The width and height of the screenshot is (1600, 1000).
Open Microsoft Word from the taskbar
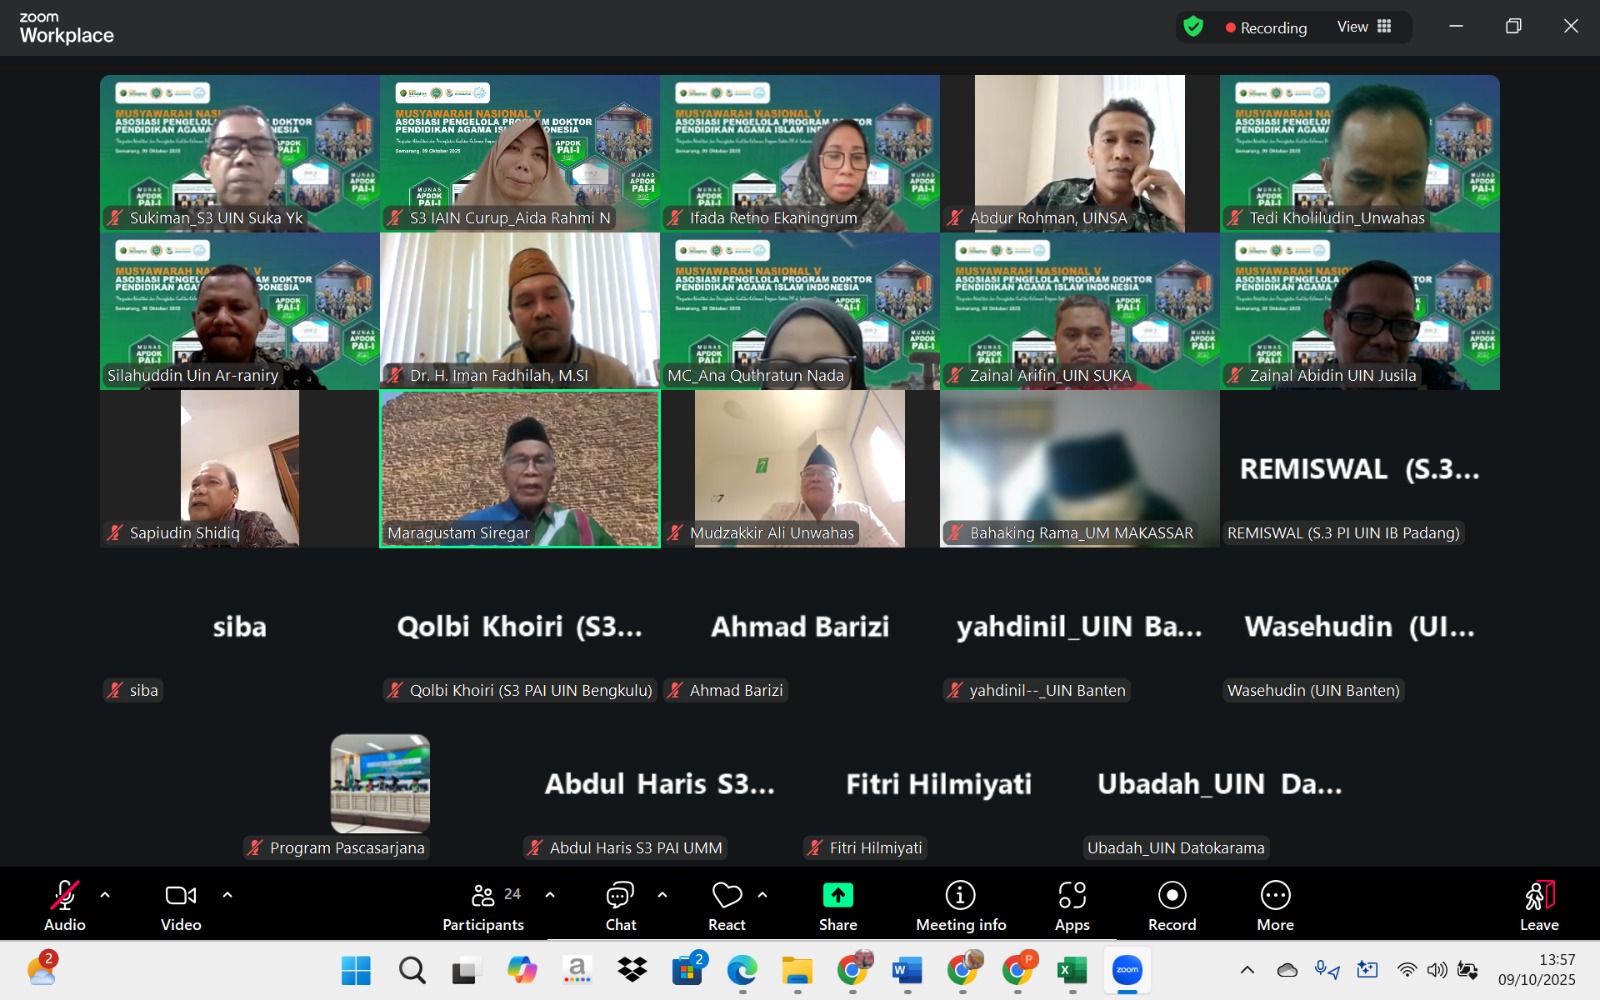tap(907, 970)
